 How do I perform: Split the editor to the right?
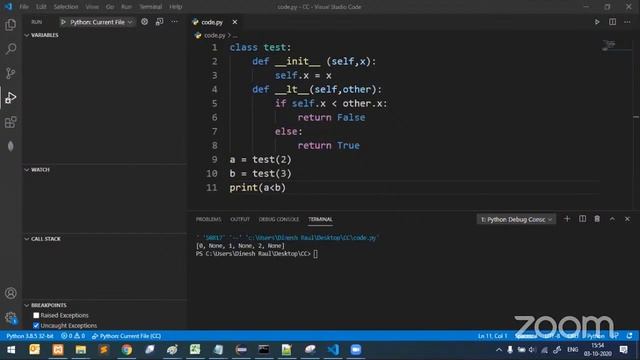(x=612, y=22)
